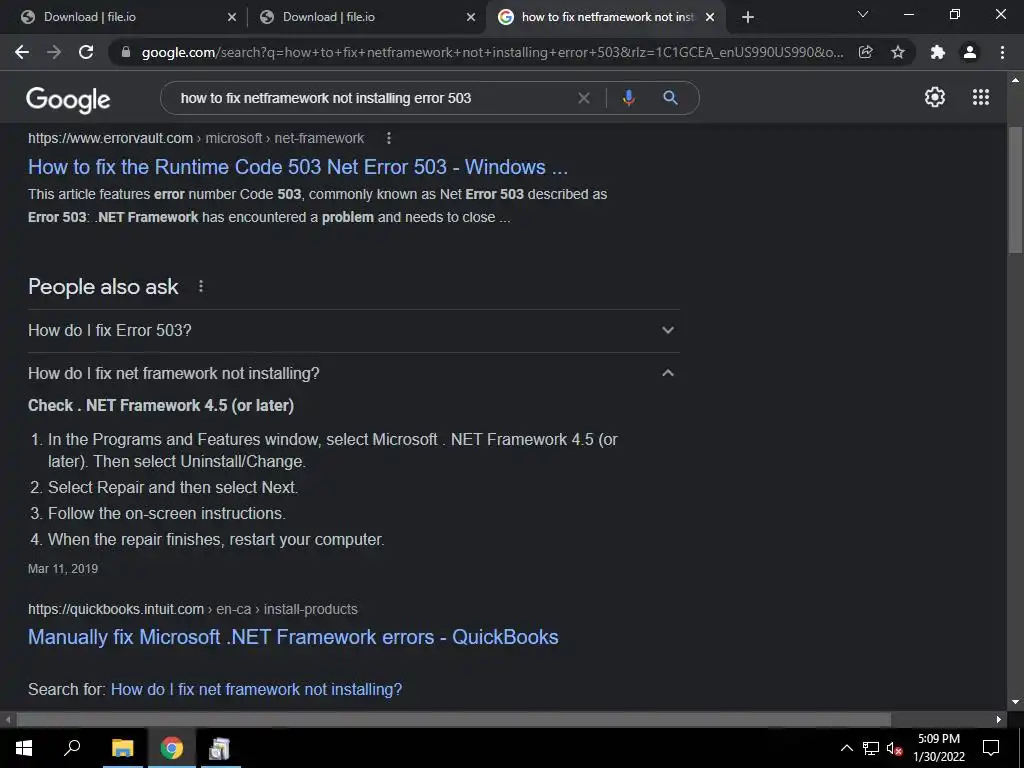Viewport: 1024px width, 768px height.
Task: Open Manually fix .NET Framework errors QuickBooks
Action: (293, 637)
